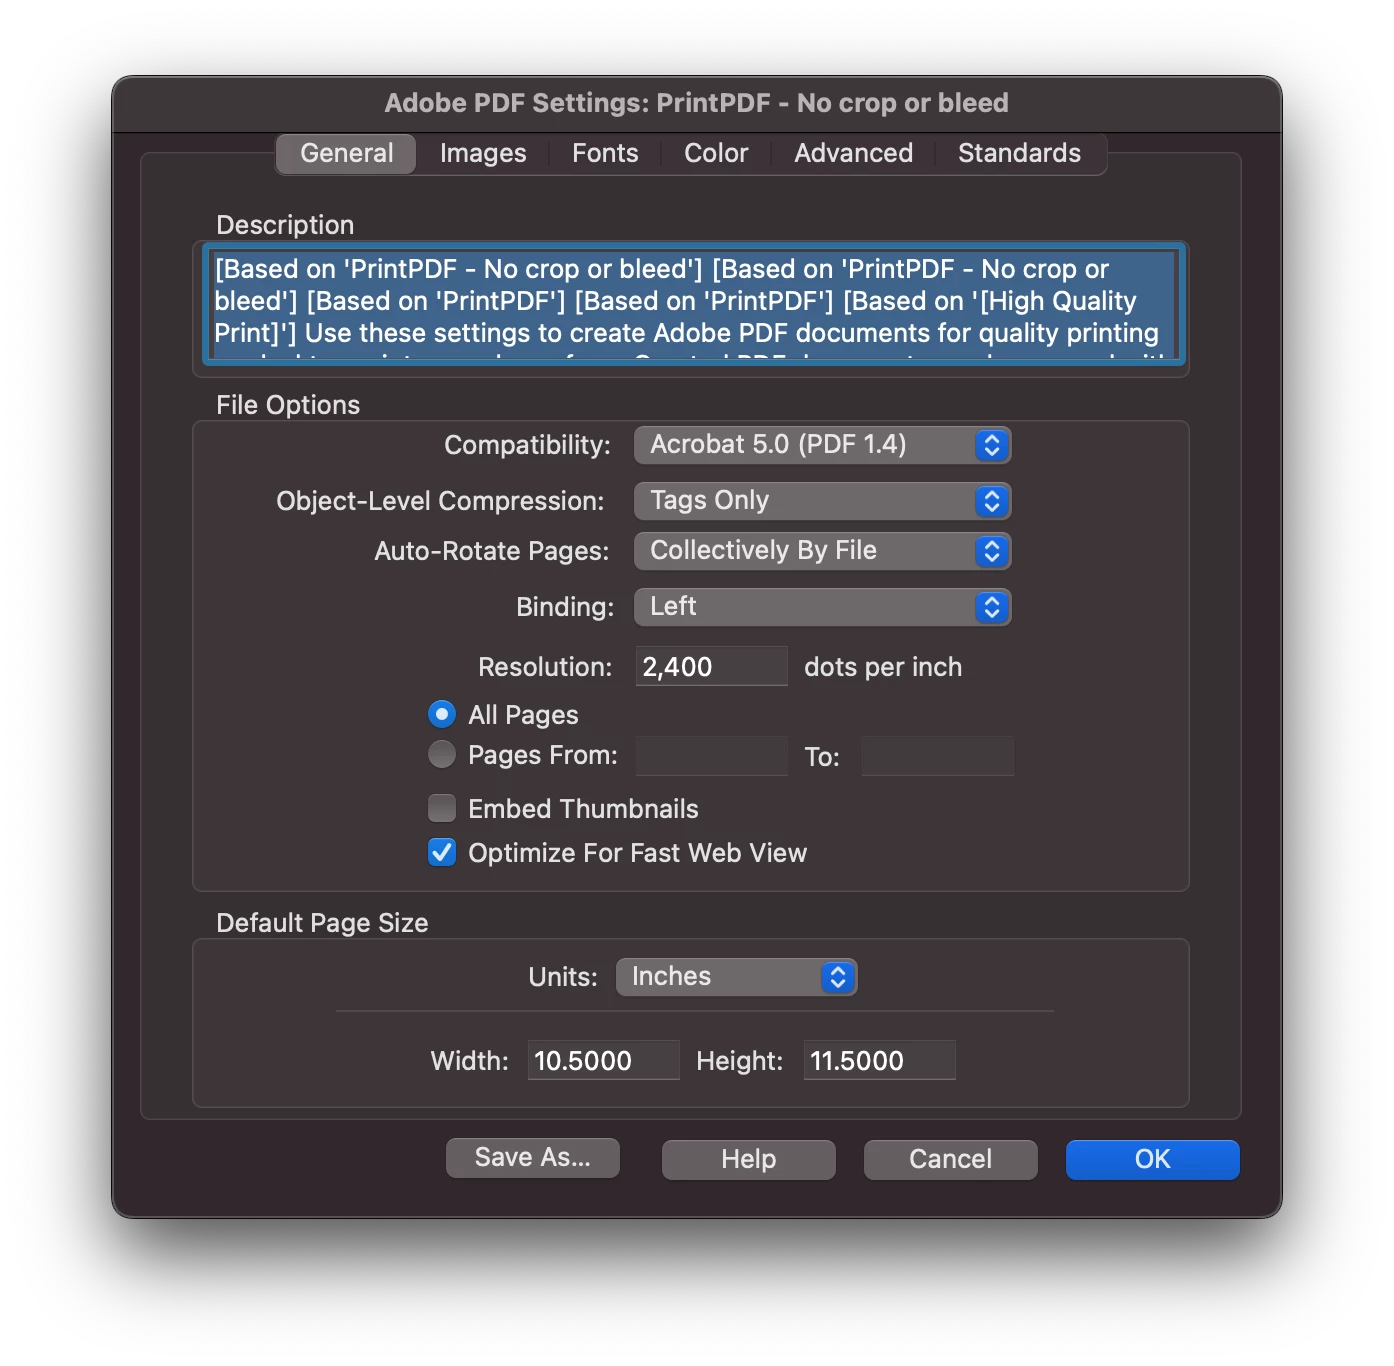Open the Units dropdown
Image resolution: width=1394 pixels, height=1366 pixels.
tap(736, 977)
